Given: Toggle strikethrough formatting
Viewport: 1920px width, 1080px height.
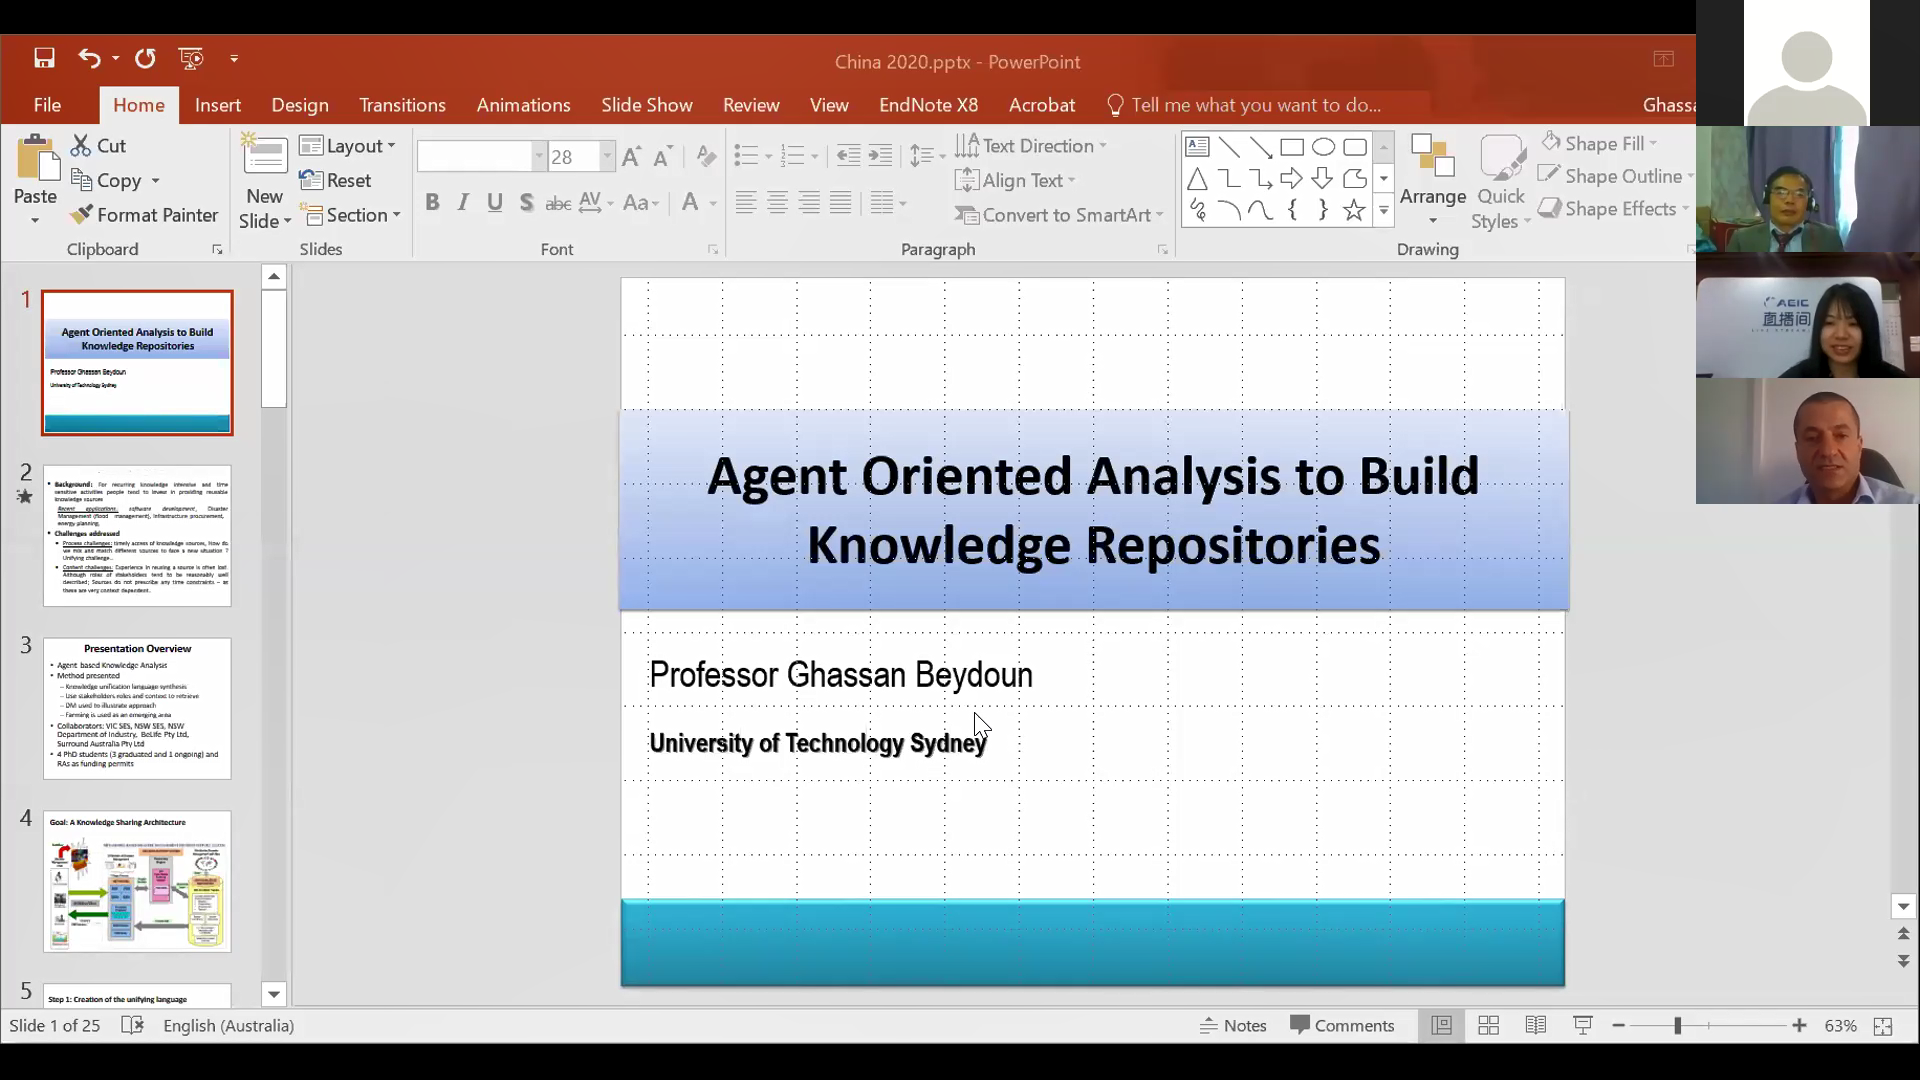Looking at the screenshot, I should (558, 203).
